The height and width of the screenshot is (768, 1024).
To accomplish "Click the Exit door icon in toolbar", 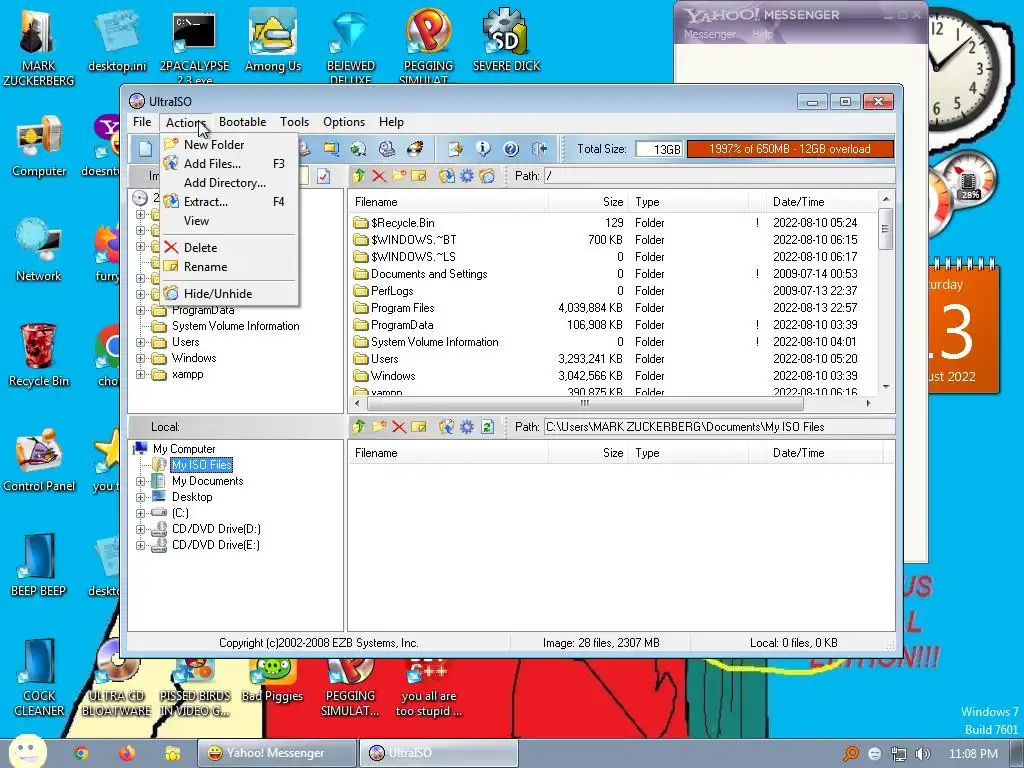I will 539,149.
